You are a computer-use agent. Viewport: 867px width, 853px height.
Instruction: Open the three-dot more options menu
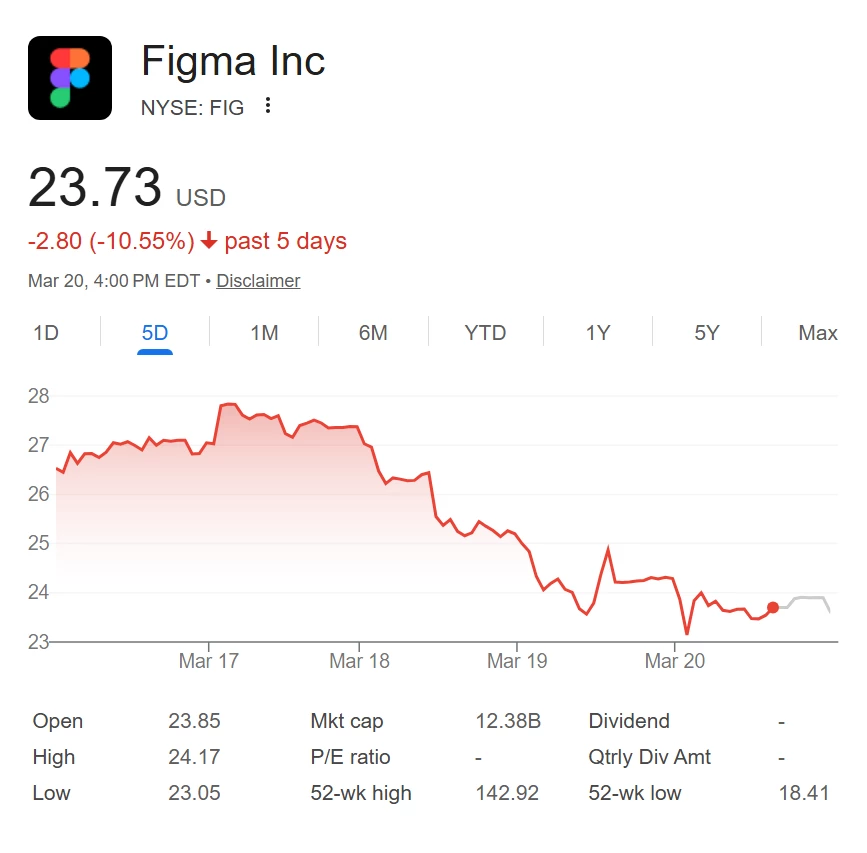(268, 106)
